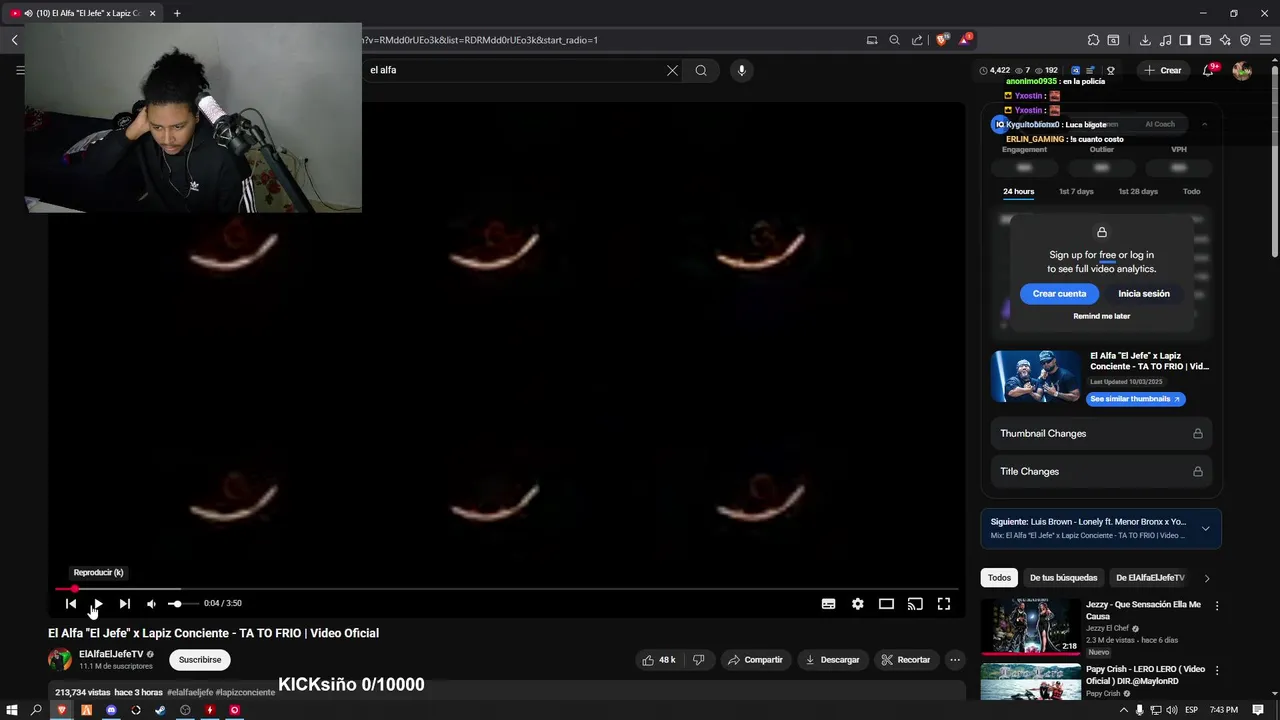Click the Descargar download button
The width and height of the screenshot is (1280, 720).
832,660
